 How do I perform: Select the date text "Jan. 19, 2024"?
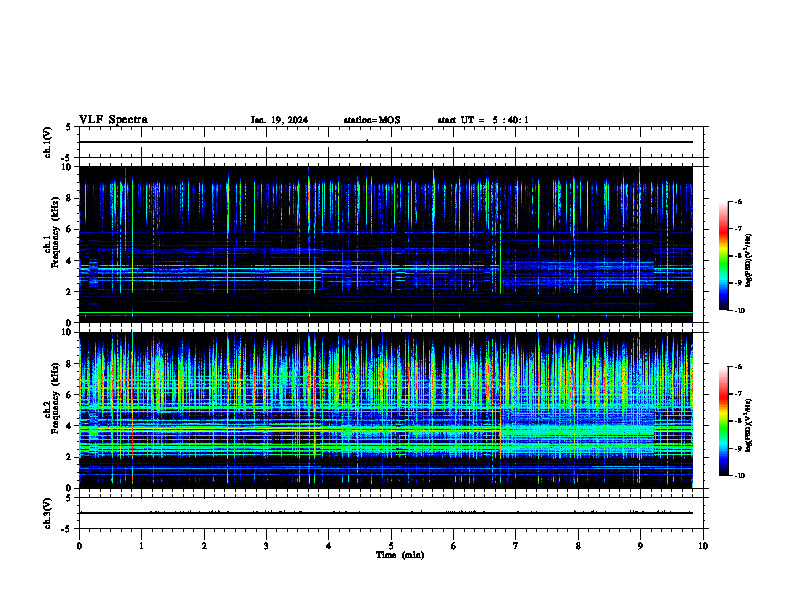(x=279, y=120)
